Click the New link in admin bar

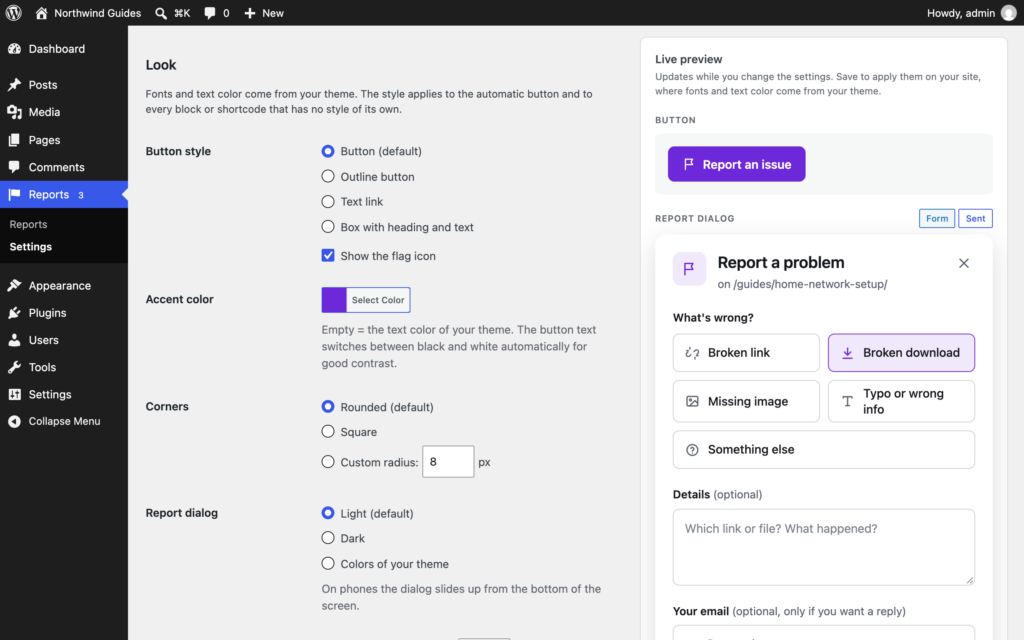[x=273, y=13]
